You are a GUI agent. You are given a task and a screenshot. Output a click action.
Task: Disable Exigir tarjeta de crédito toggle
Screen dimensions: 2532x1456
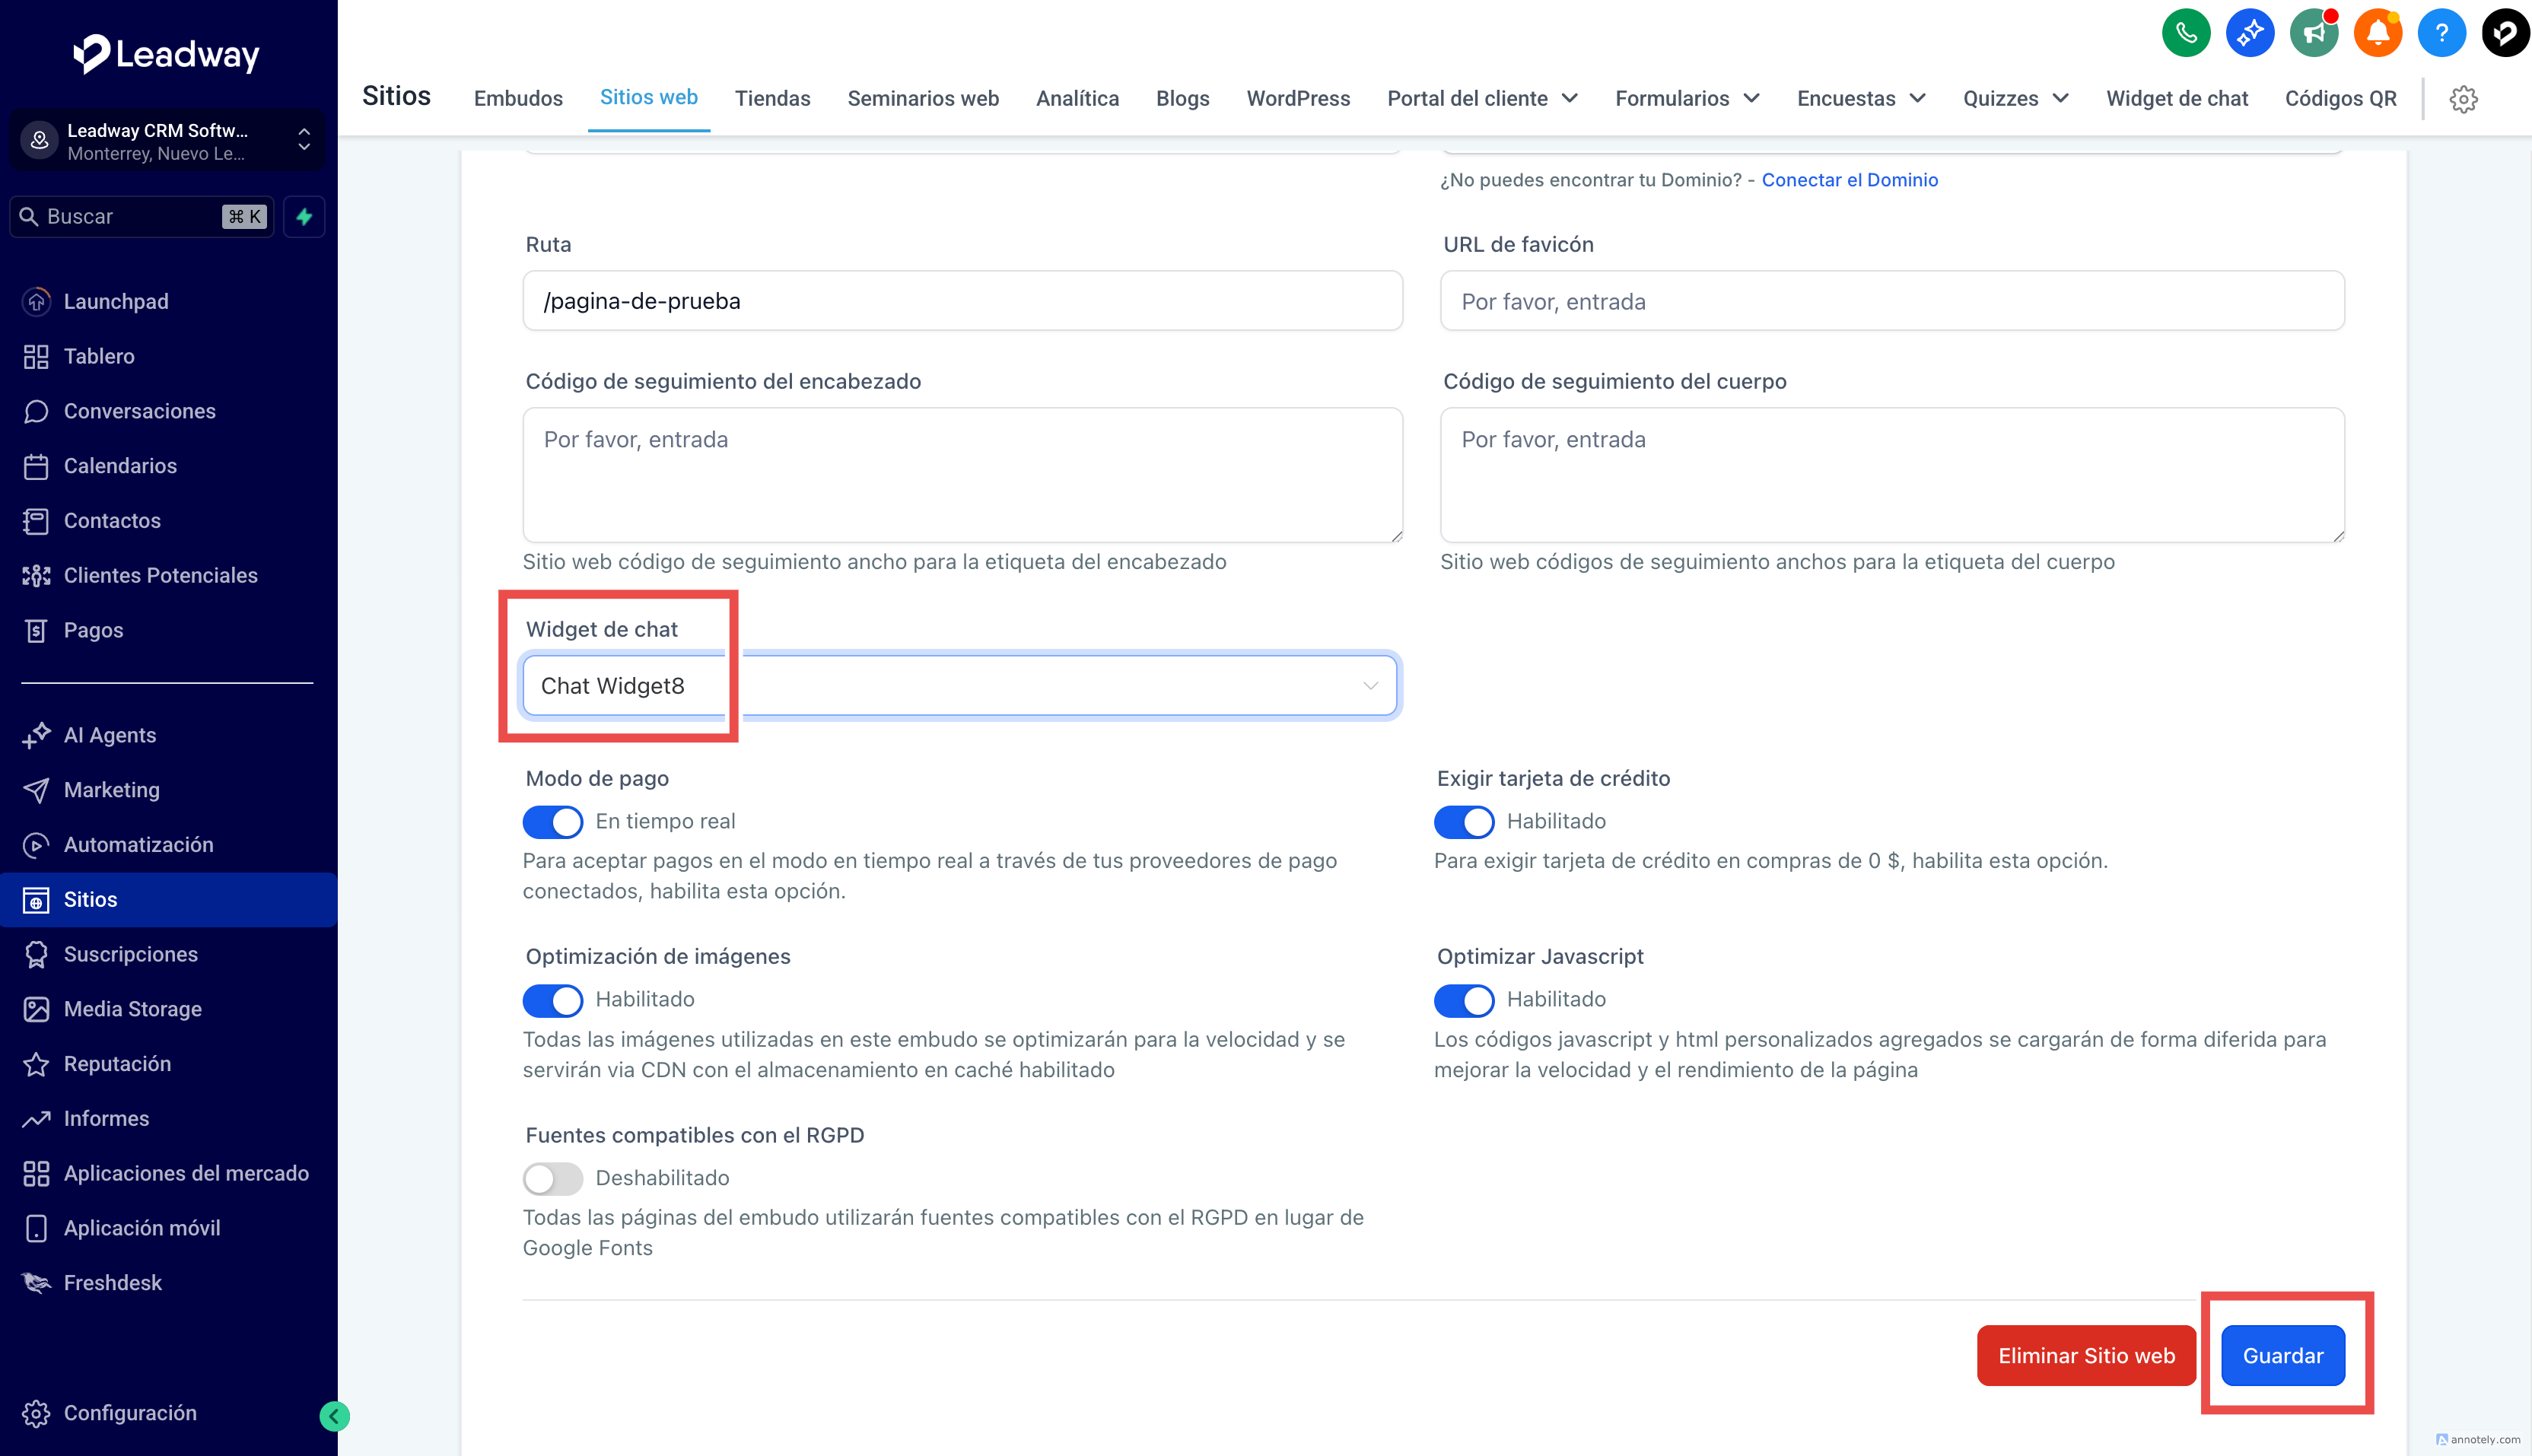pos(1464,822)
